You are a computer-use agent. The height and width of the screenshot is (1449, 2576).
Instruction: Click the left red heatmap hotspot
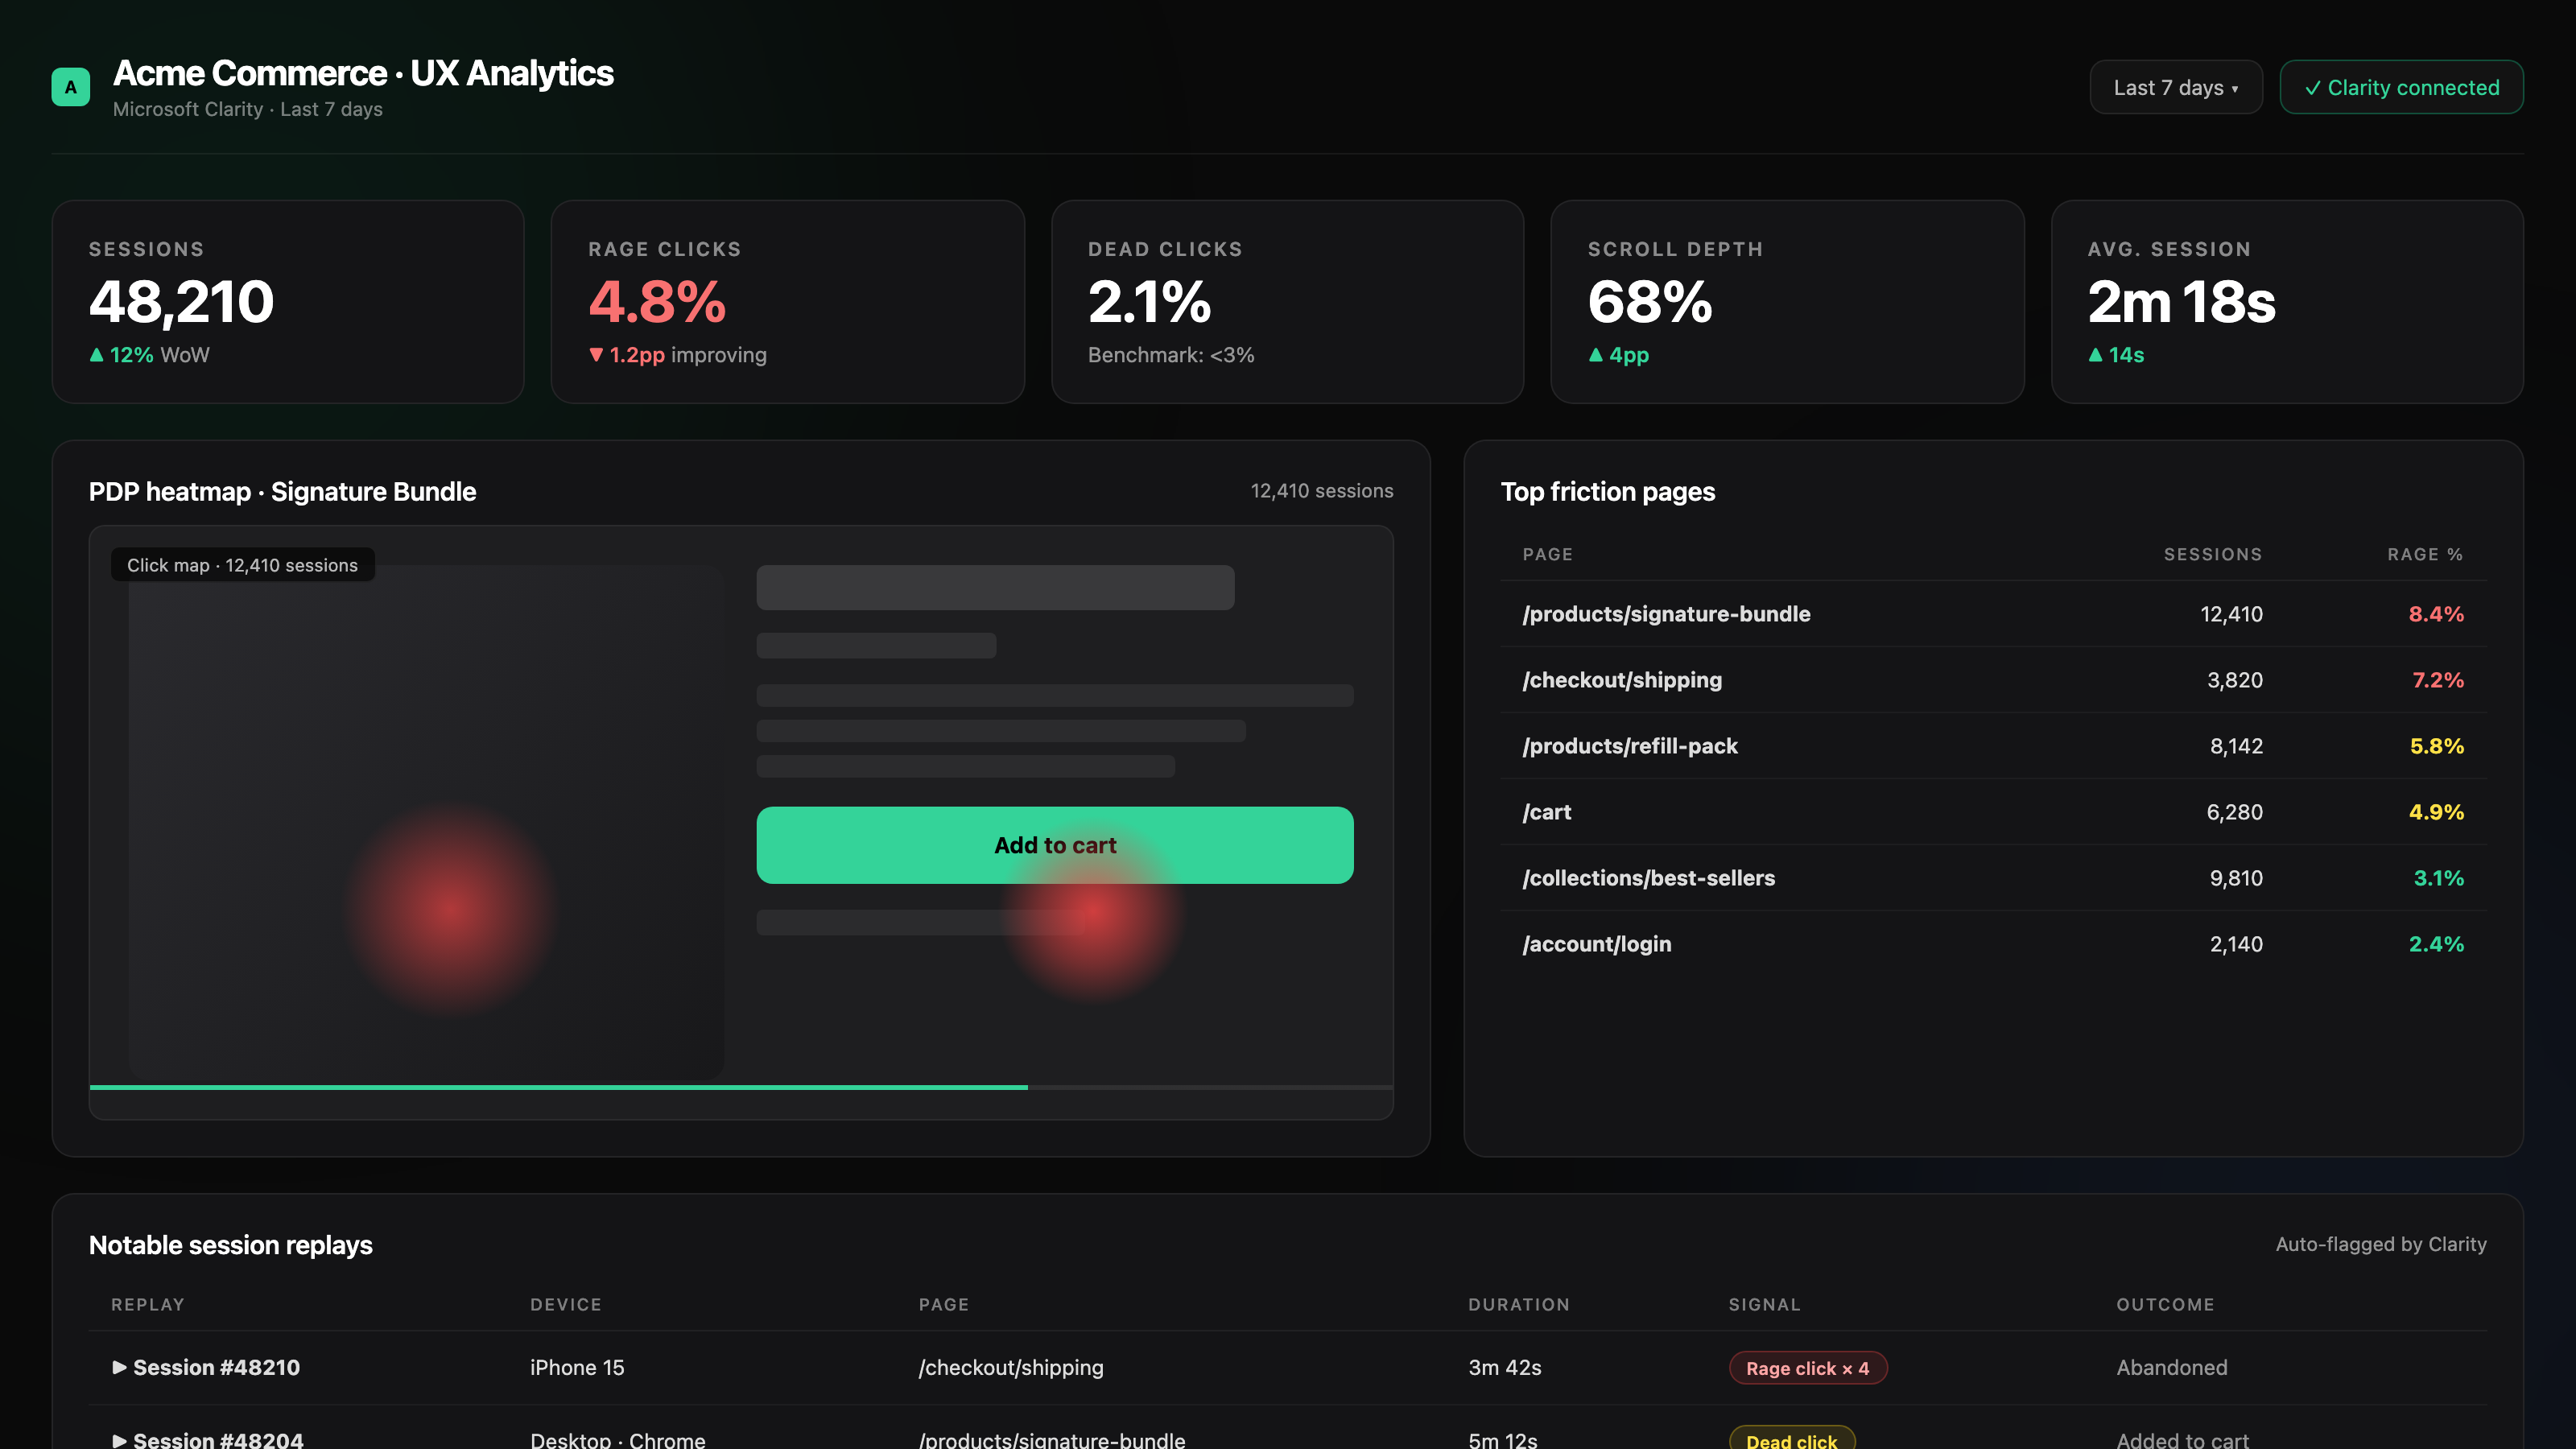pyautogui.click(x=452, y=908)
